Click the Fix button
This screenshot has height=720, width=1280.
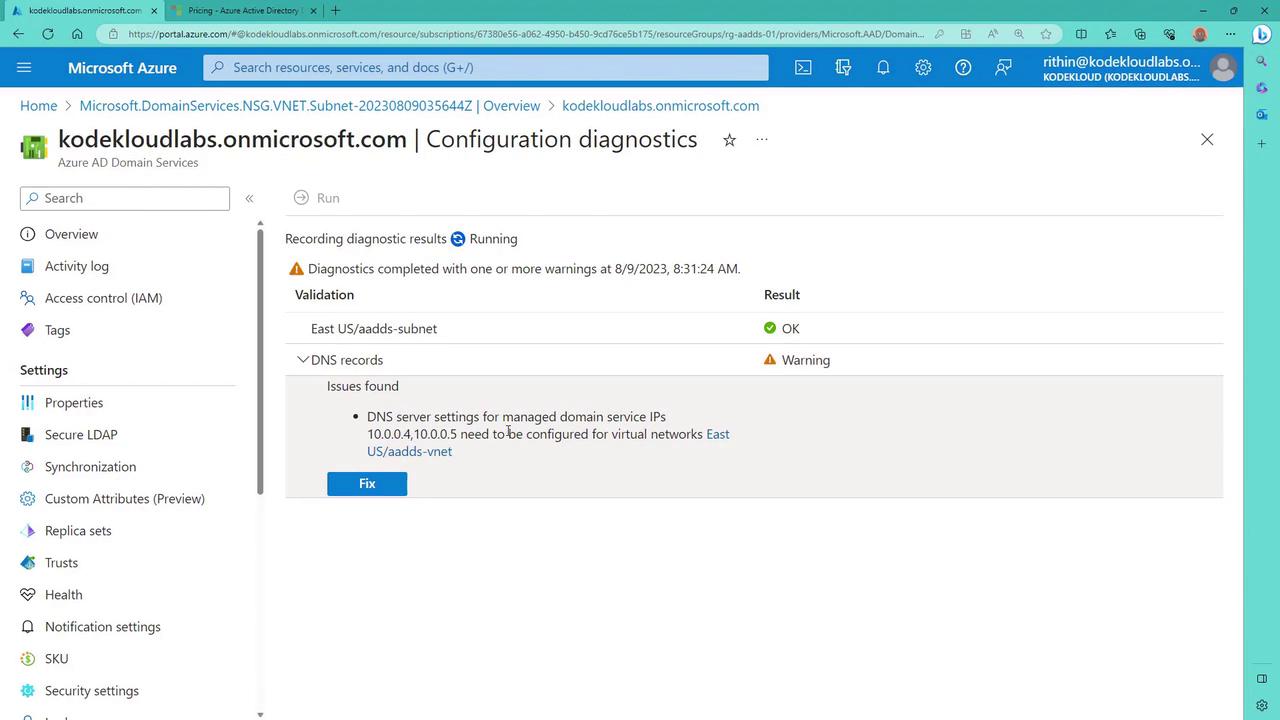pos(367,484)
